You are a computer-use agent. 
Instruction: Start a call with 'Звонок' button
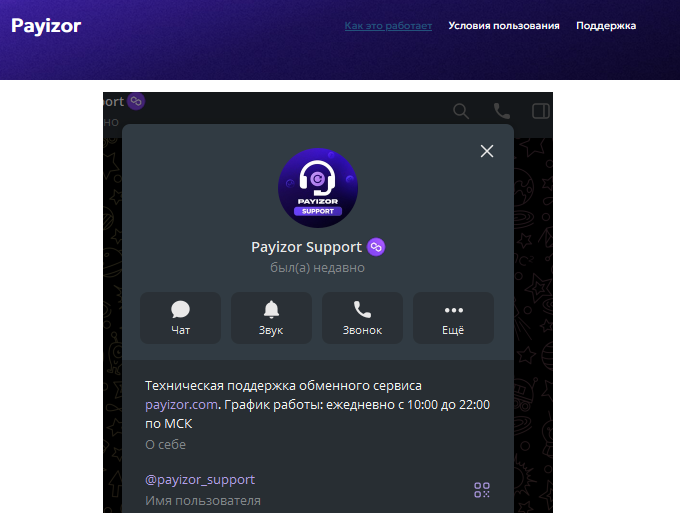363,318
